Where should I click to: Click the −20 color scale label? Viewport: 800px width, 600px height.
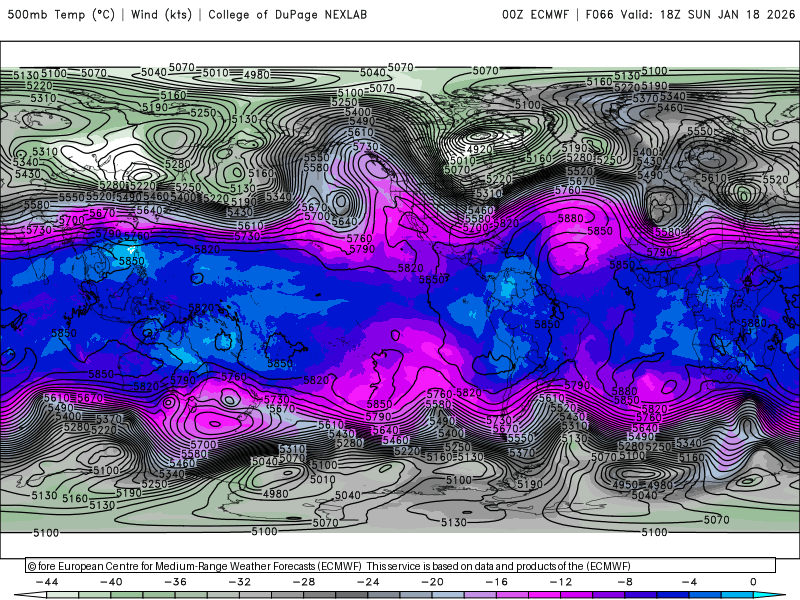(432, 582)
